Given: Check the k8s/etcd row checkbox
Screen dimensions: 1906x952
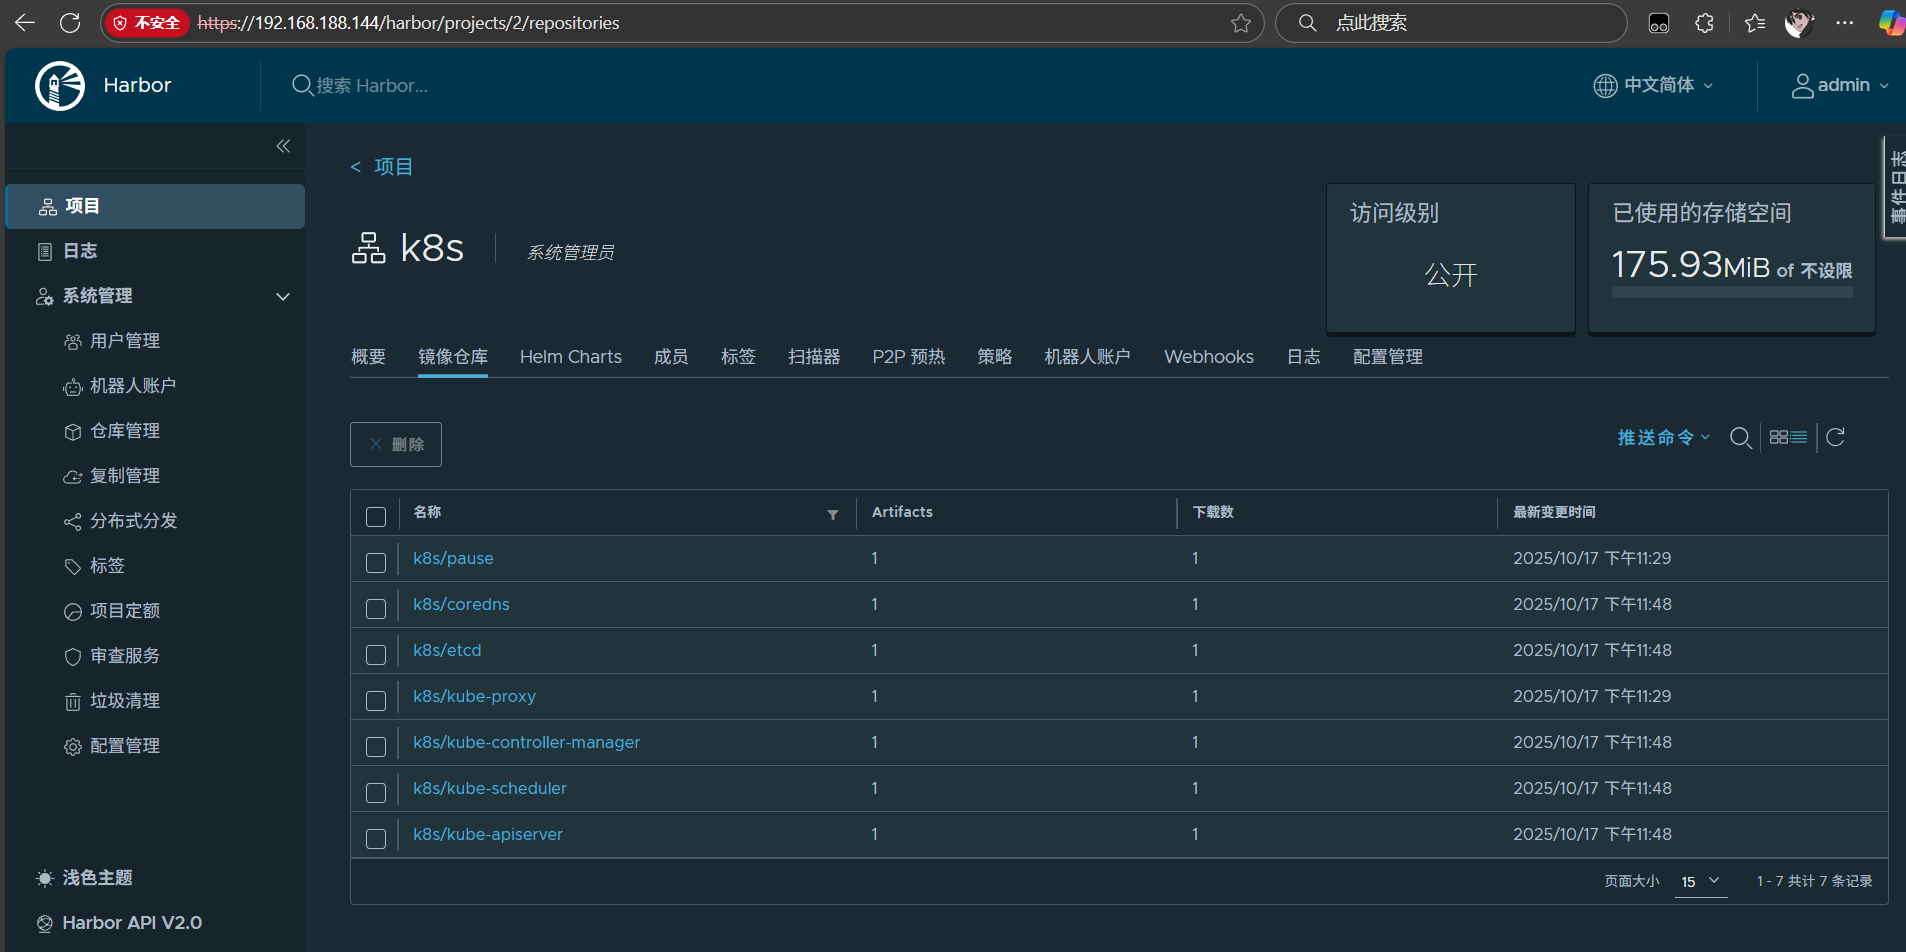Looking at the screenshot, I should (376, 655).
